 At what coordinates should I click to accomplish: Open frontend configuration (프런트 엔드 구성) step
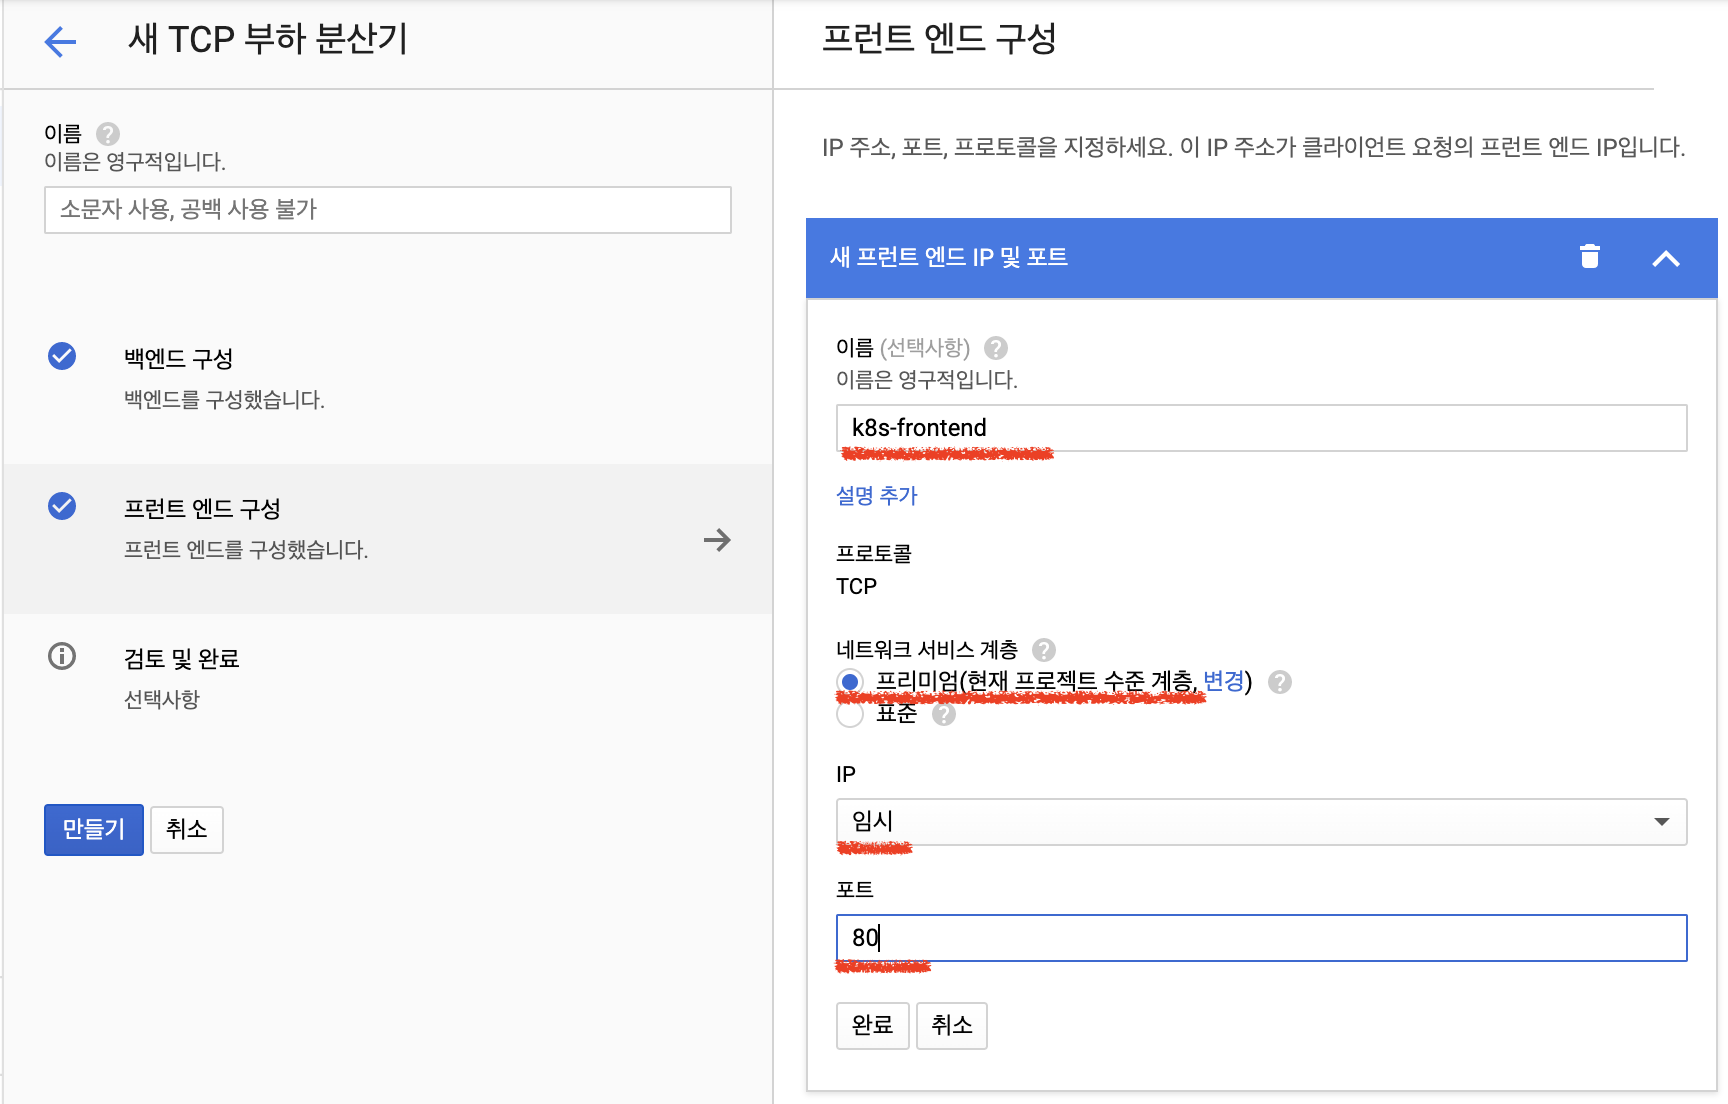point(387,539)
